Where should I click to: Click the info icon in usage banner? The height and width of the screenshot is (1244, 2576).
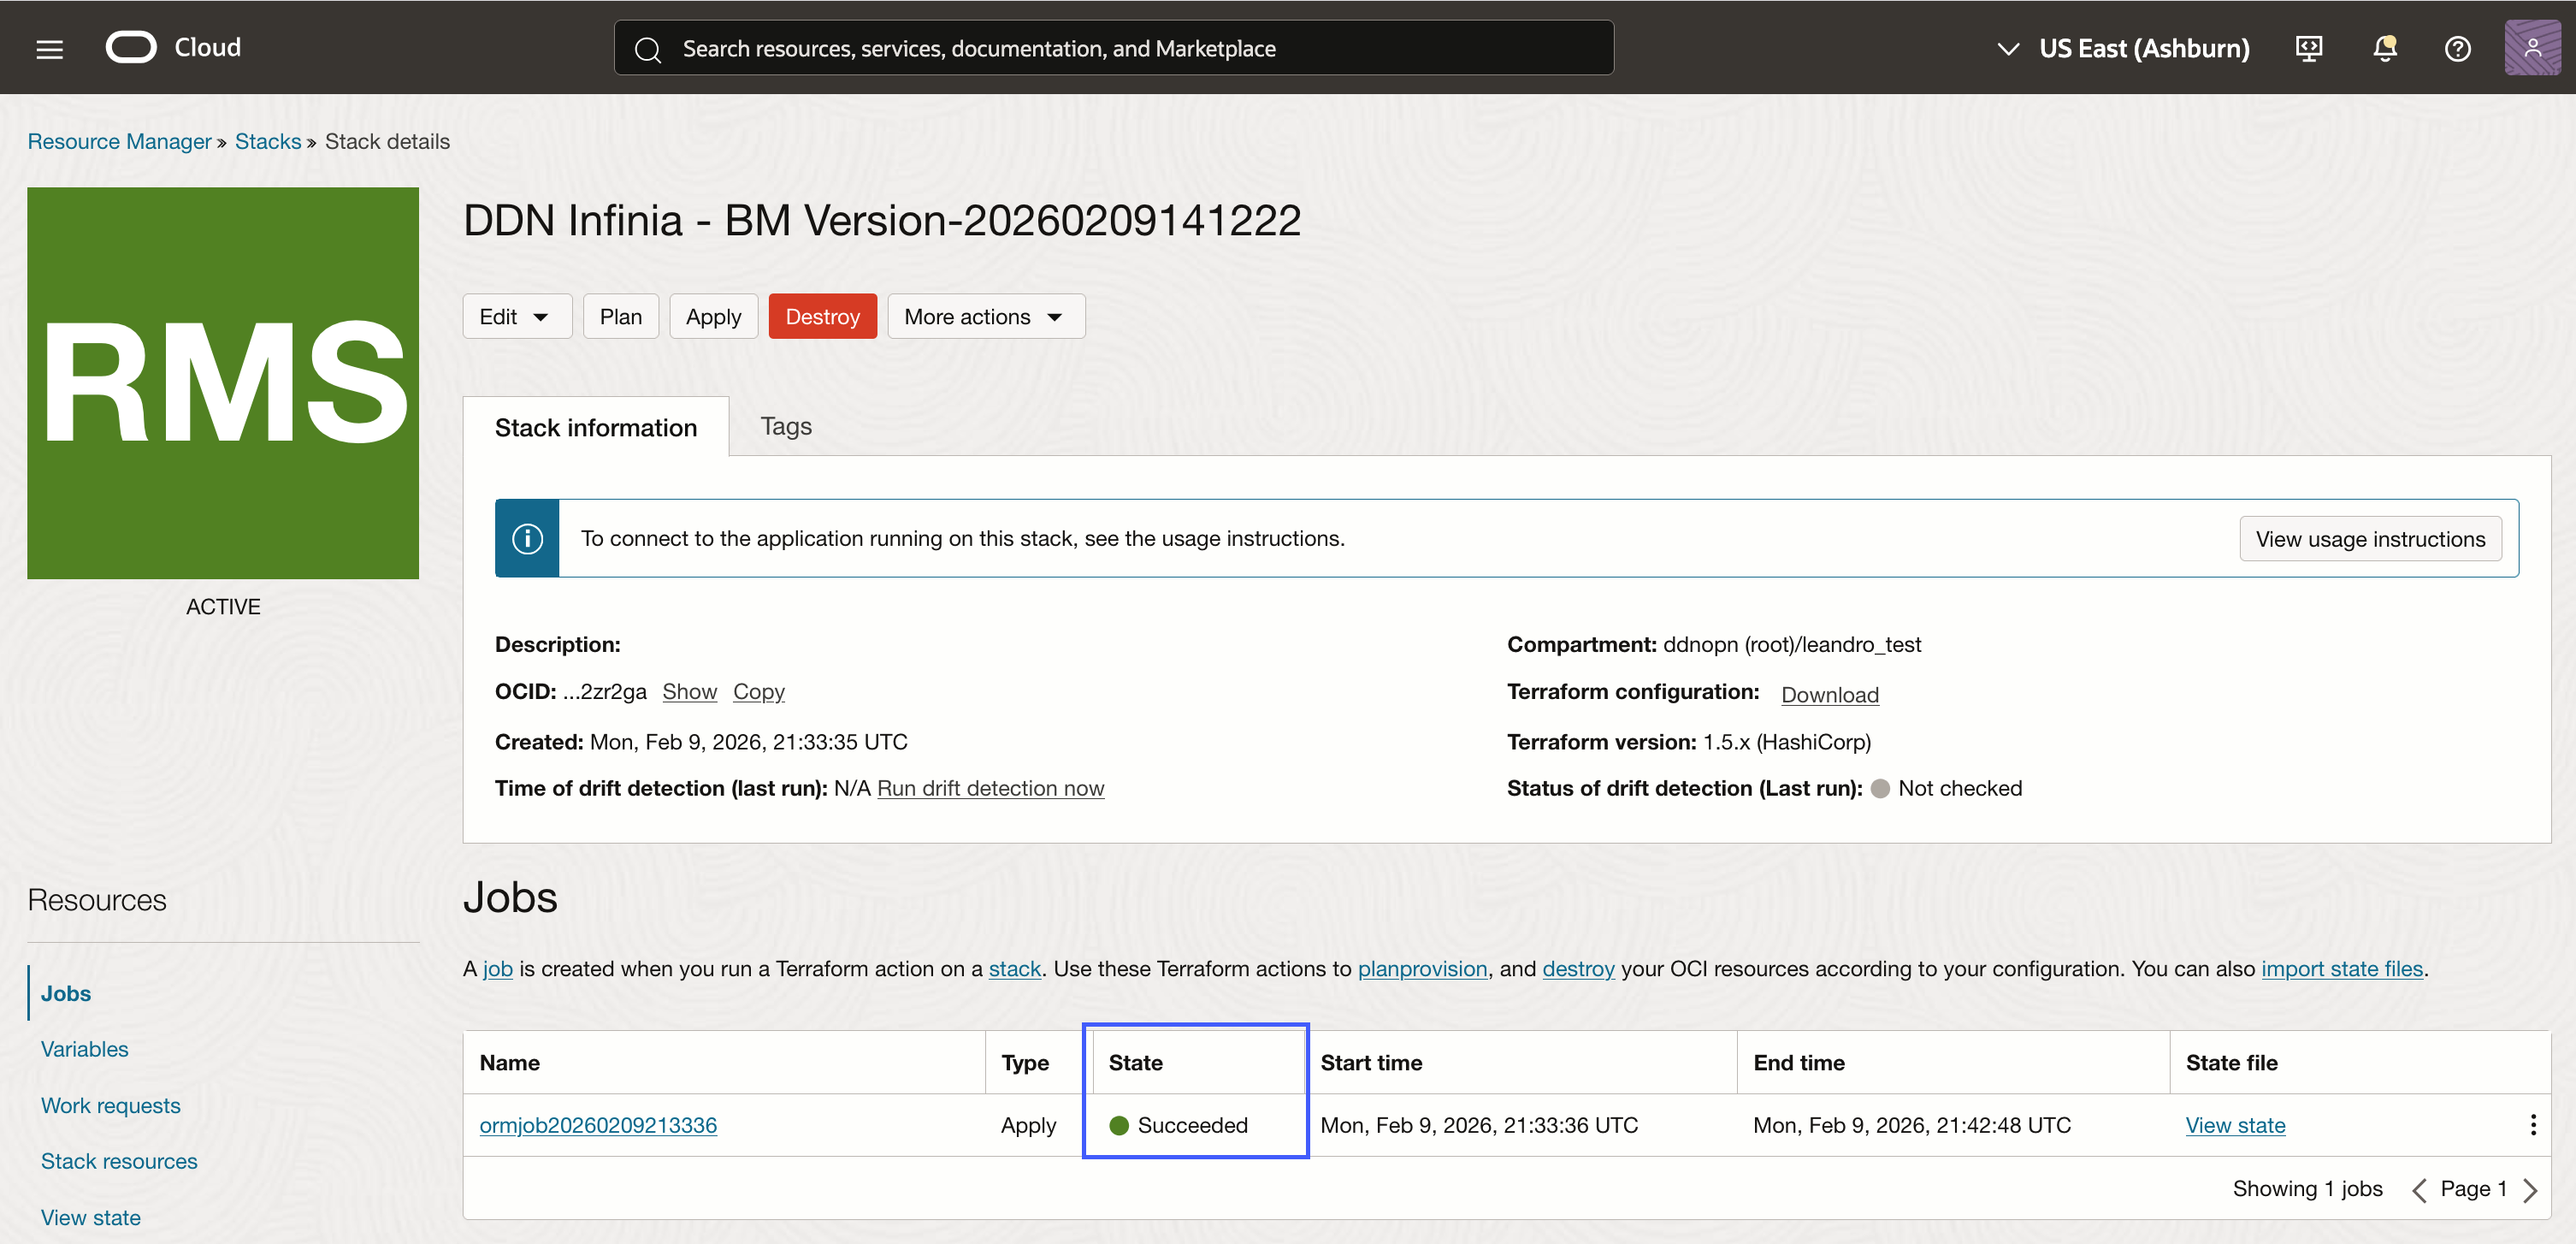click(527, 538)
